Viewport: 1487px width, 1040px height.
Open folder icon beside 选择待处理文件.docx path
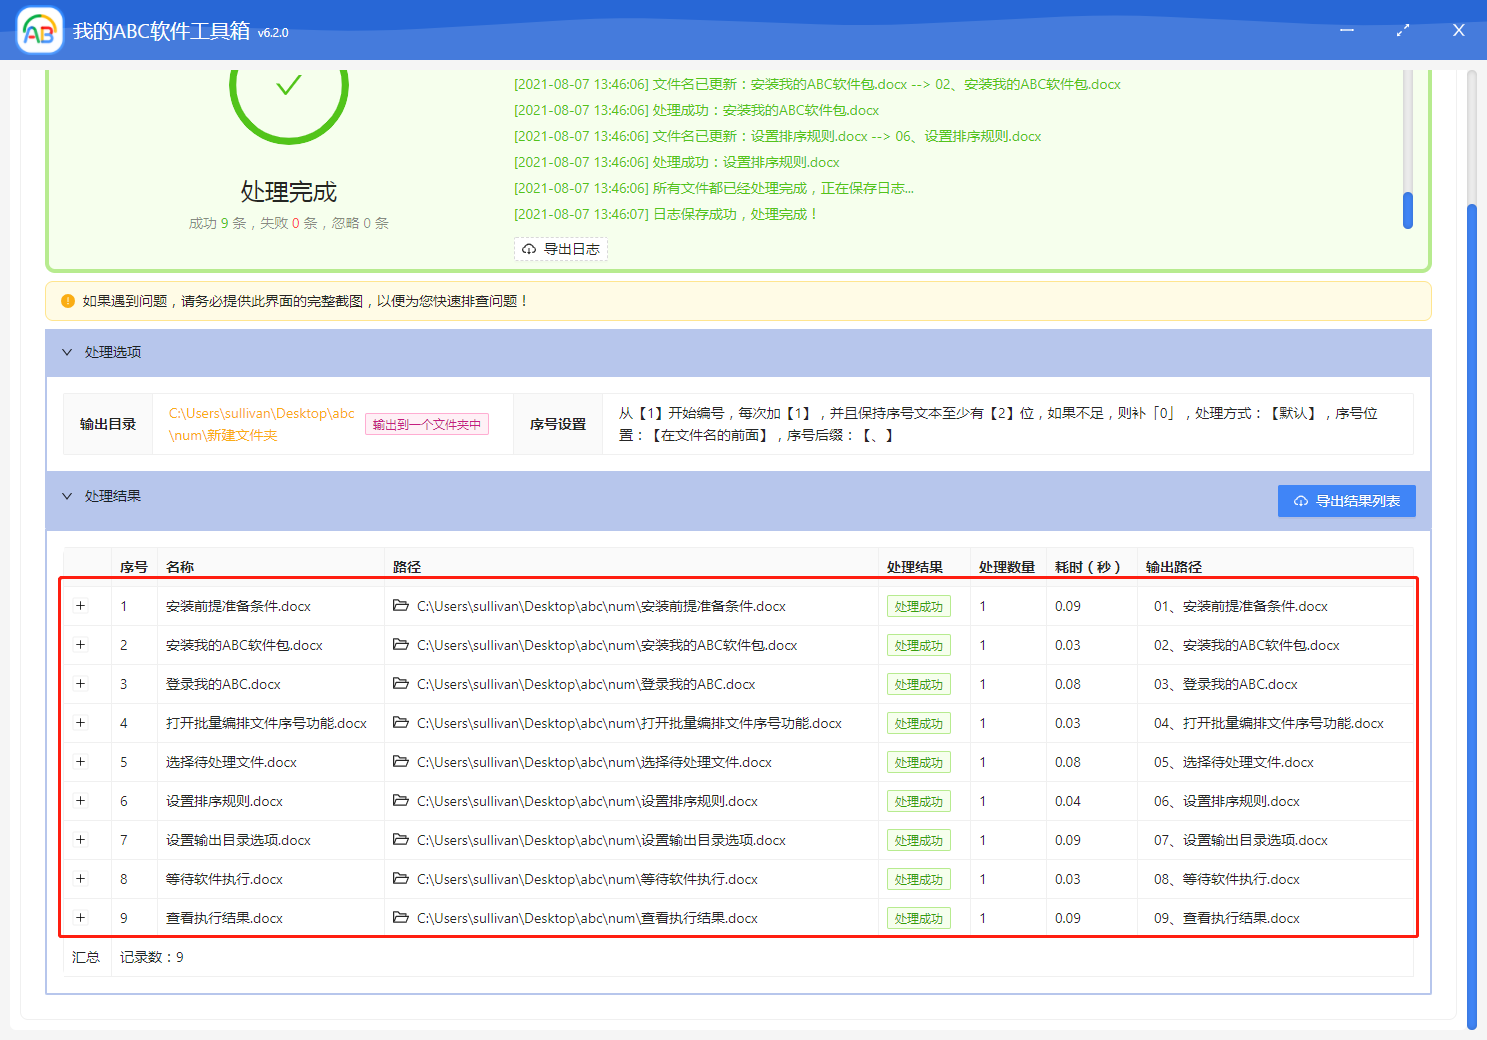pyautogui.click(x=401, y=762)
